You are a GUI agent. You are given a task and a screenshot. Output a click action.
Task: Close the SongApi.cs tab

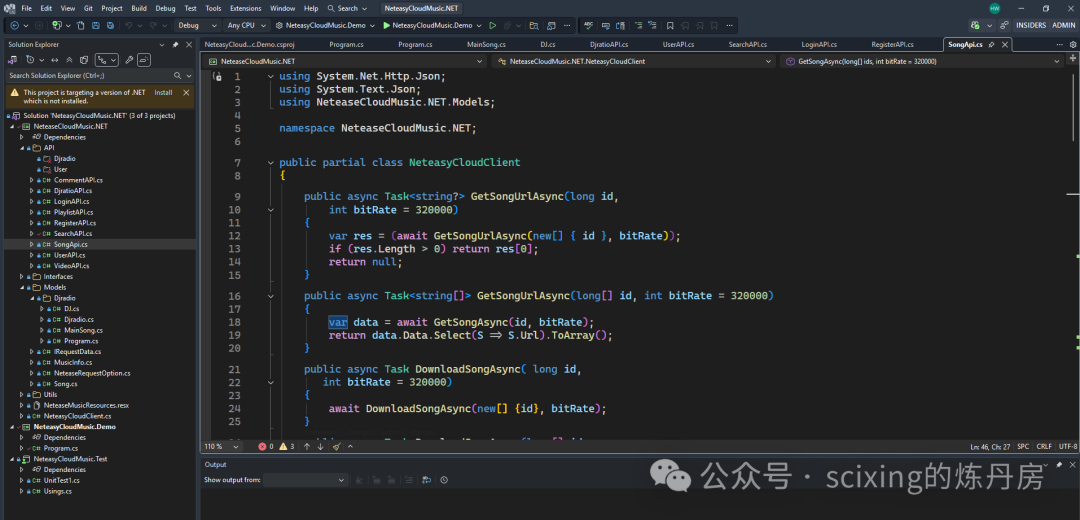click(1005, 44)
